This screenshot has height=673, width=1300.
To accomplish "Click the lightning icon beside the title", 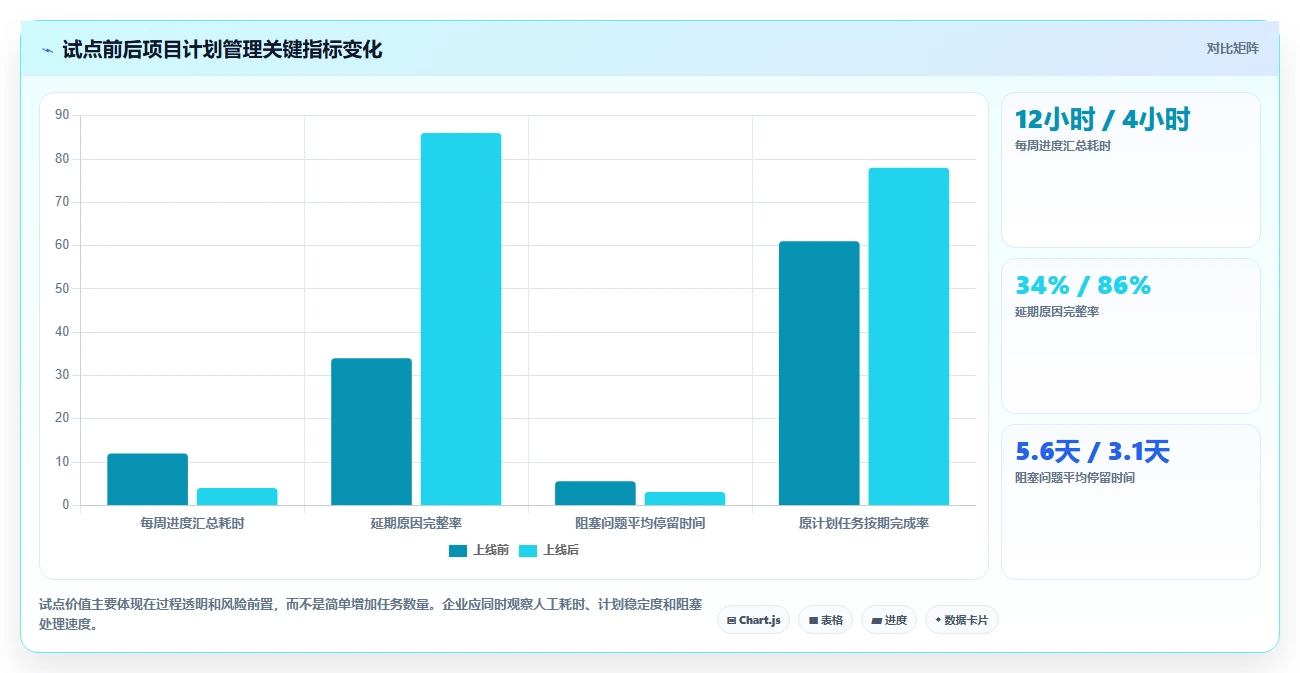I will click(x=47, y=50).
